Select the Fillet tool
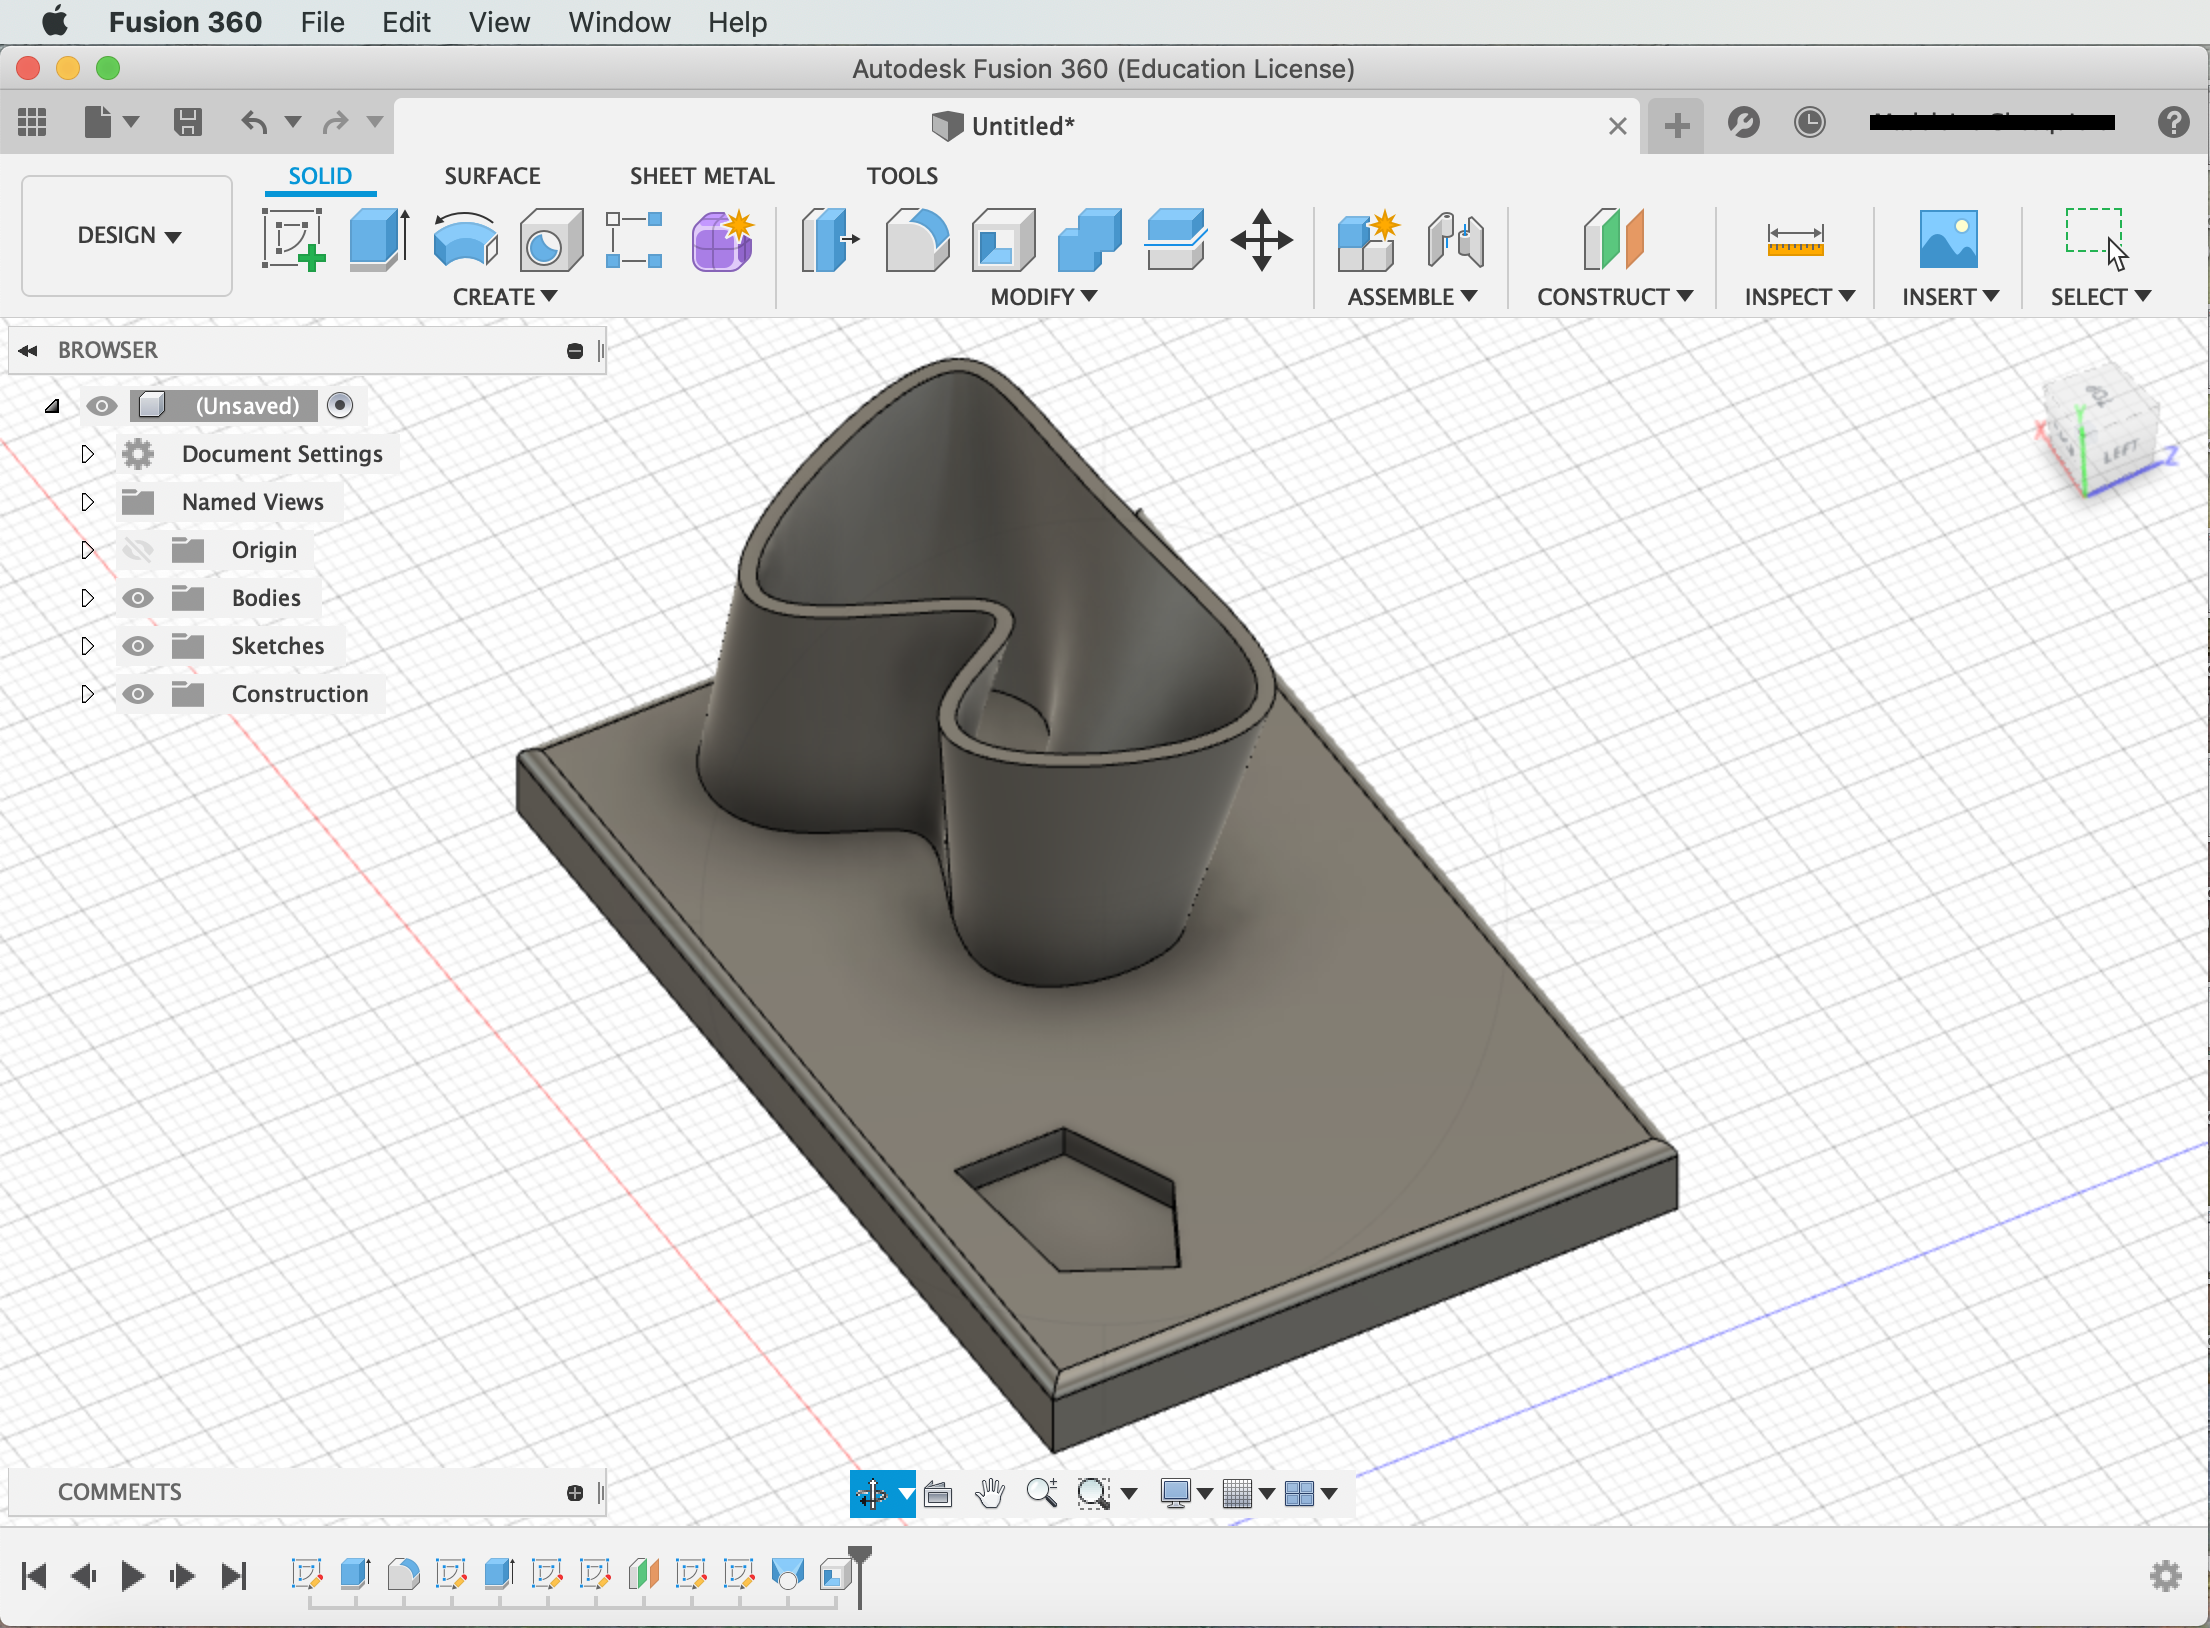This screenshot has height=1628, width=2210. point(917,239)
